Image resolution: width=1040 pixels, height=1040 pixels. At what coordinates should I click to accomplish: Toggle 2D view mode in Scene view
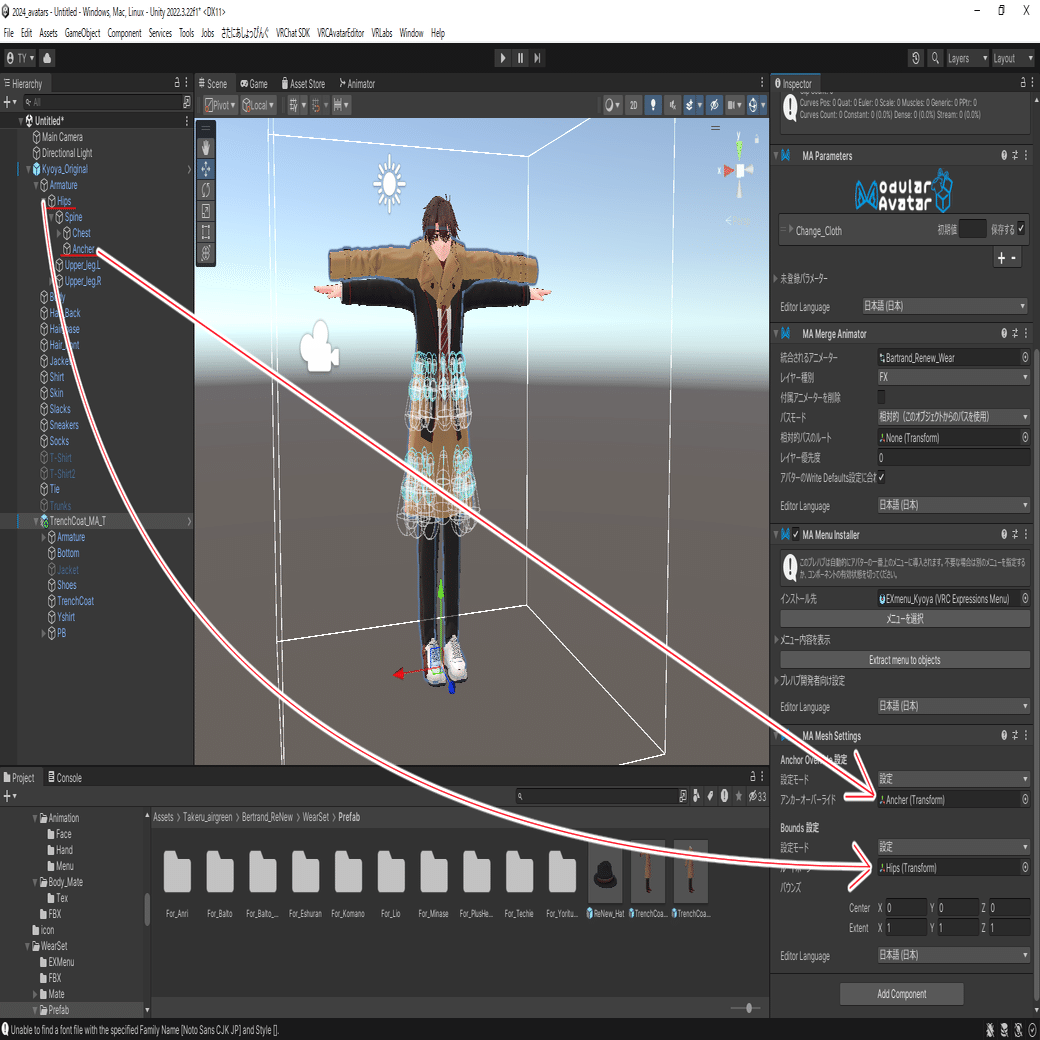pyautogui.click(x=634, y=105)
